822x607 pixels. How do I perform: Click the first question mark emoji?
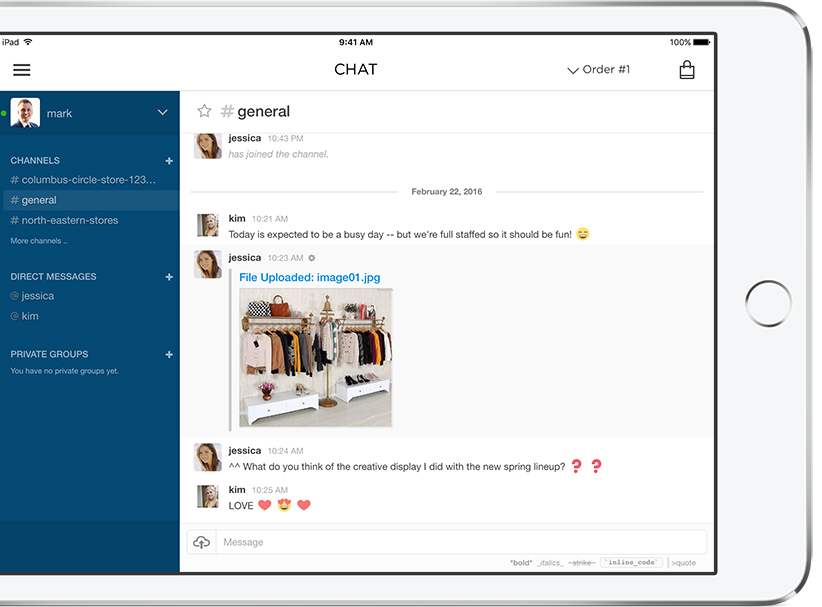pyautogui.click(x=577, y=466)
